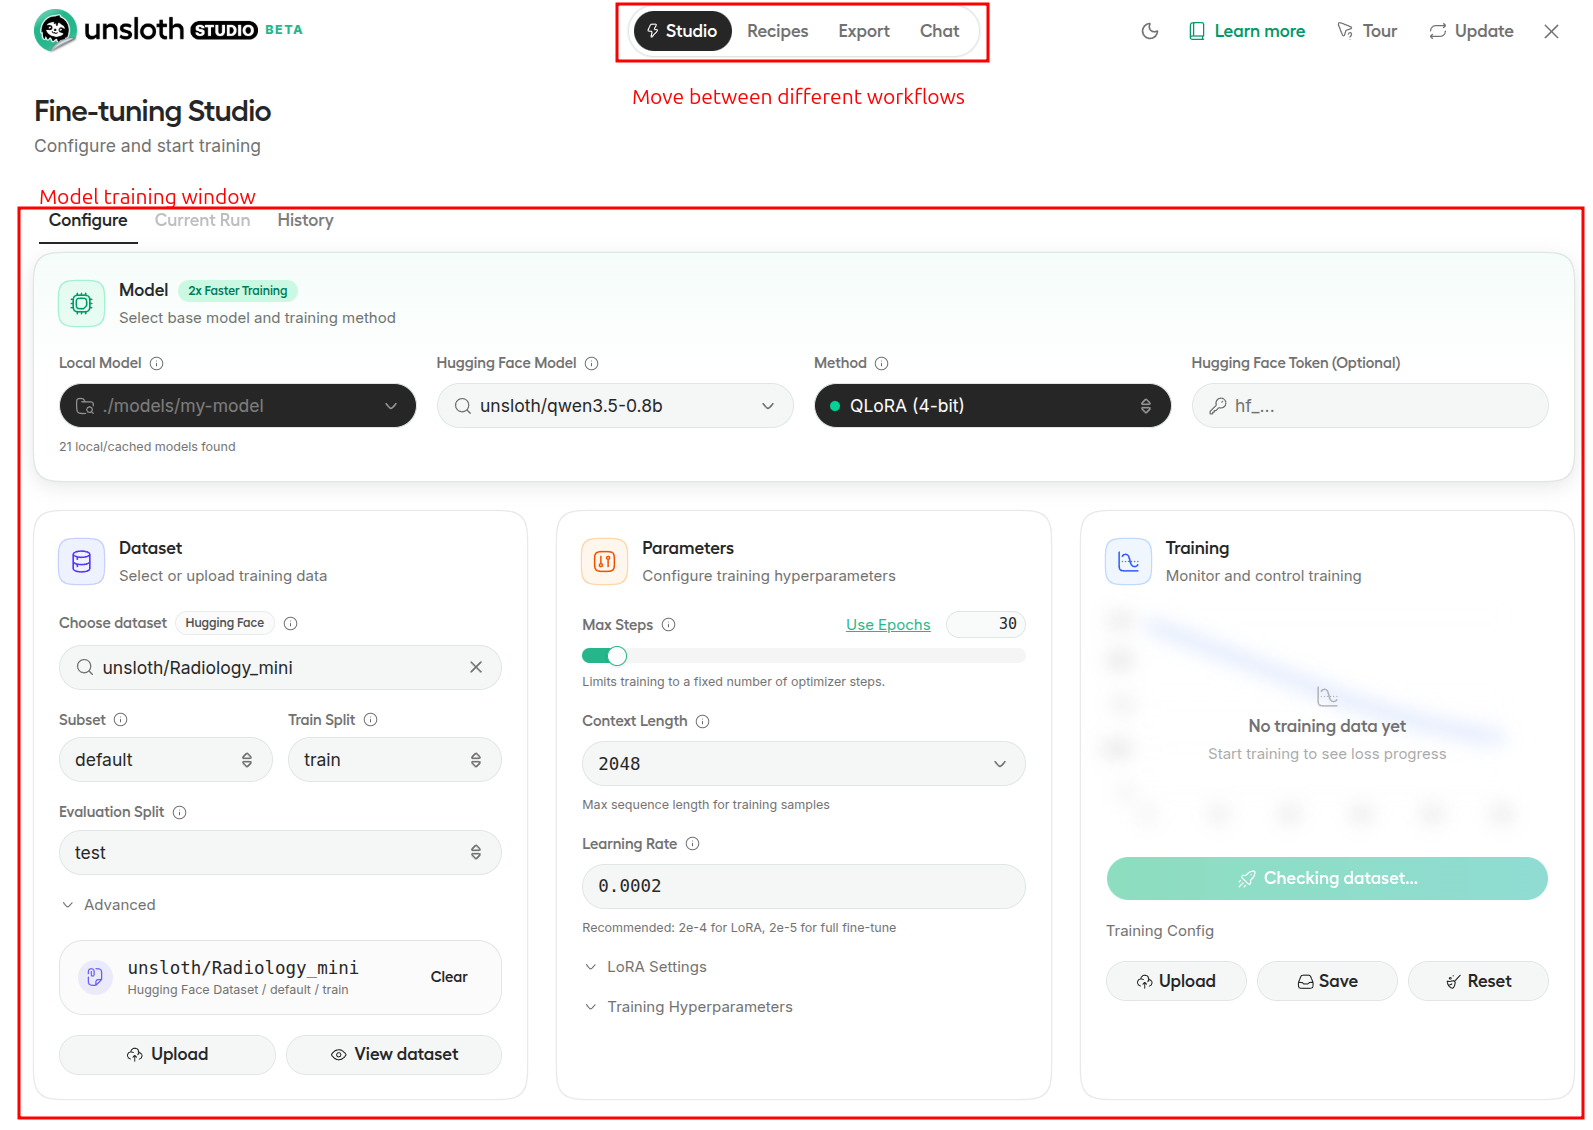Click info icon next to Learning Rate
Image resolution: width=1593 pixels, height=1130 pixels.
[x=693, y=844]
